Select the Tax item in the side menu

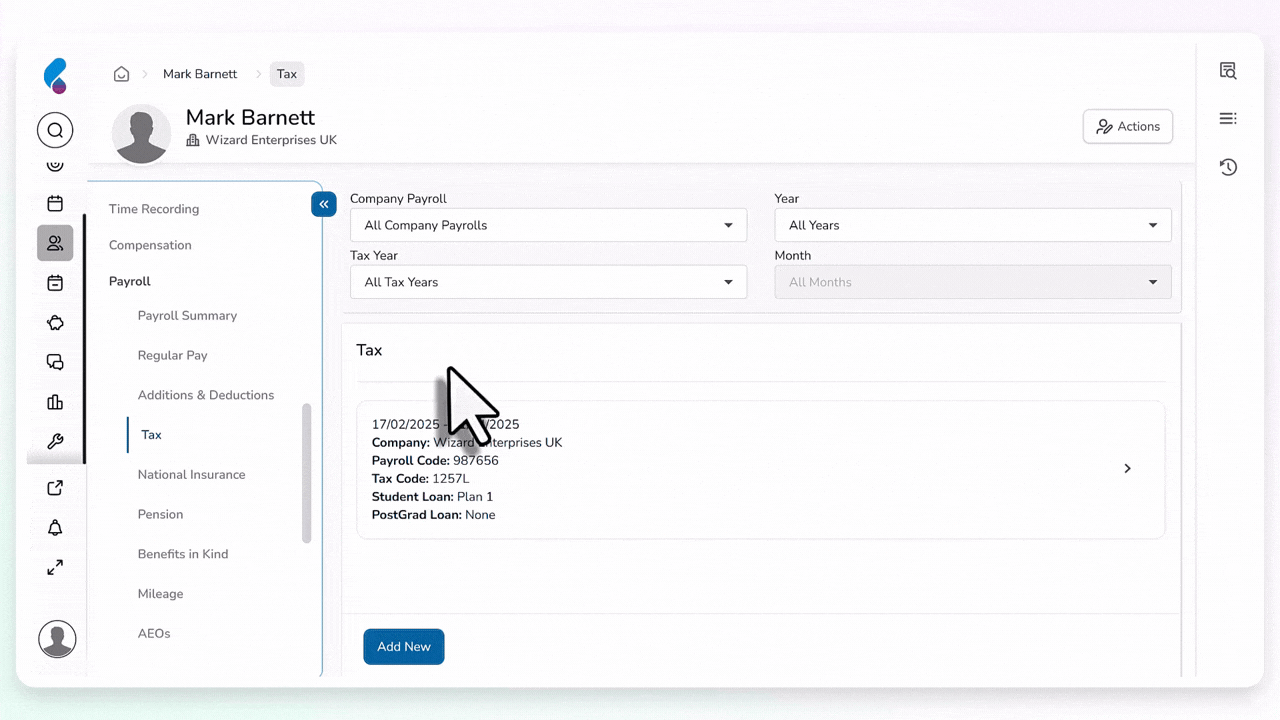151,435
